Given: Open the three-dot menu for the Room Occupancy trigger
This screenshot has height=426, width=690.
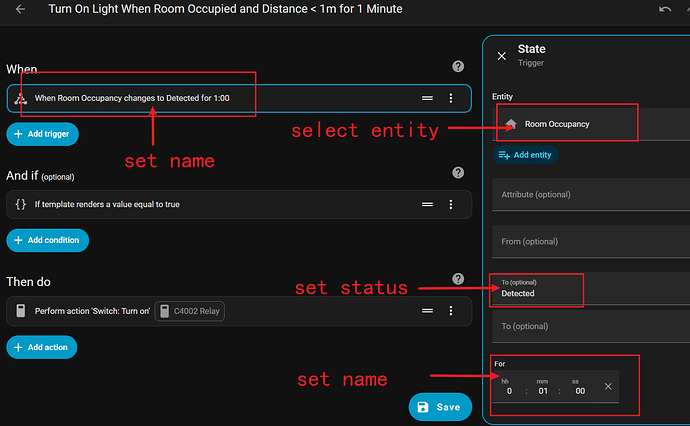Looking at the screenshot, I should (x=451, y=98).
